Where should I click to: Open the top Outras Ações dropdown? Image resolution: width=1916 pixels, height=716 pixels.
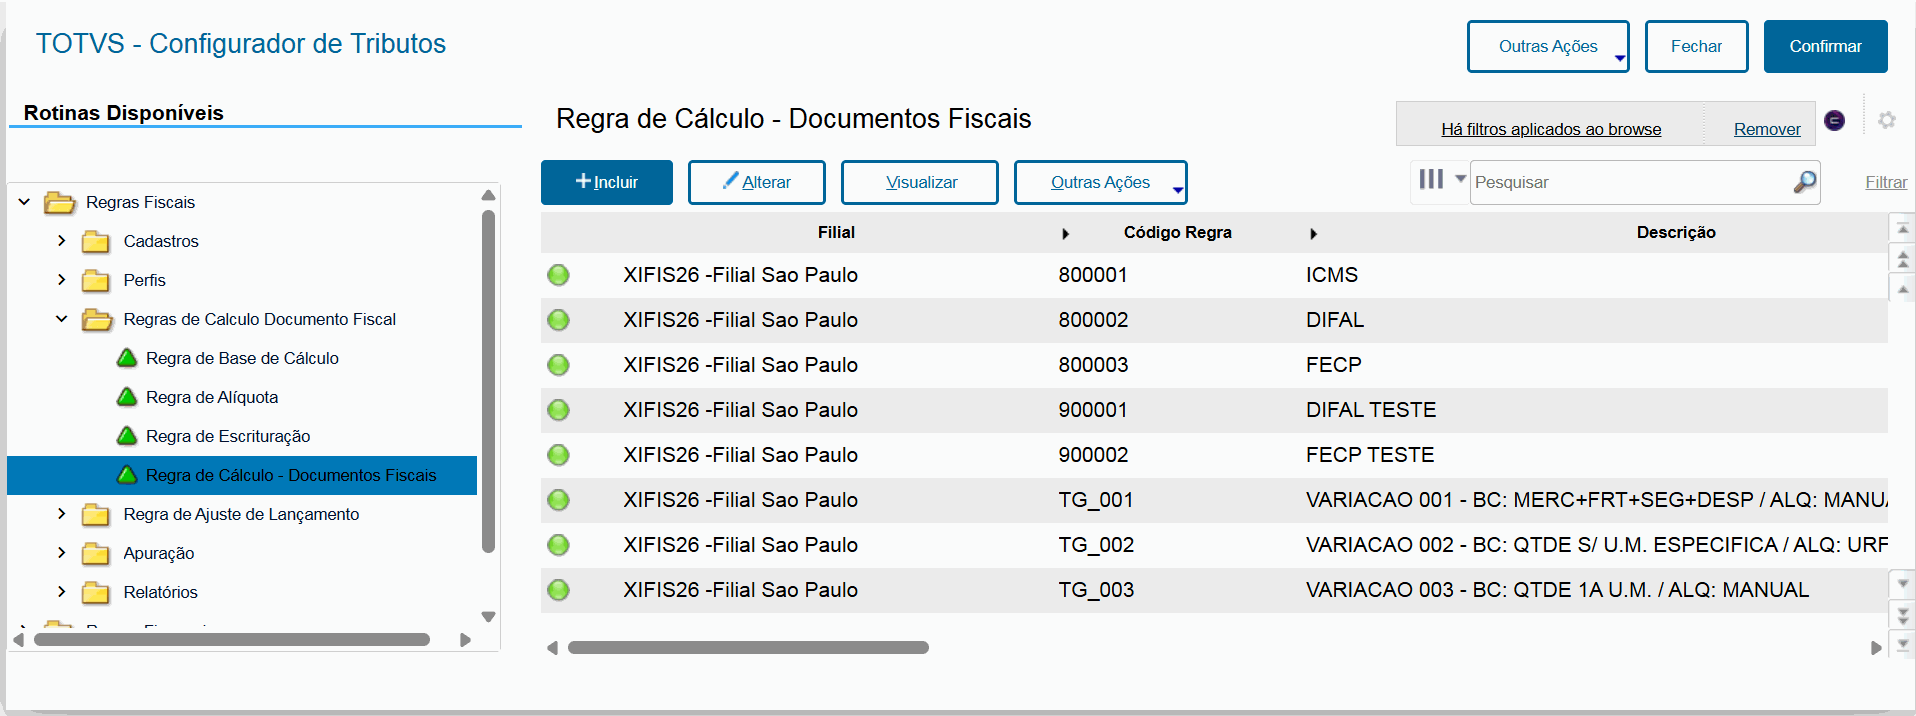[x=1547, y=47]
